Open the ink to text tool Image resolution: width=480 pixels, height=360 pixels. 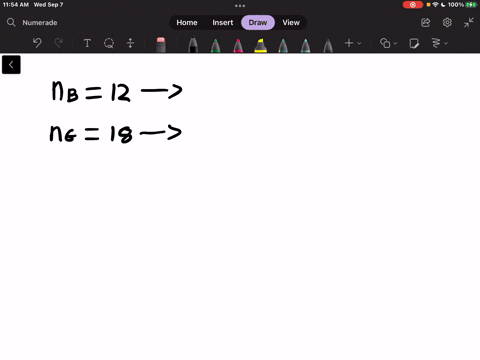(436, 43)
